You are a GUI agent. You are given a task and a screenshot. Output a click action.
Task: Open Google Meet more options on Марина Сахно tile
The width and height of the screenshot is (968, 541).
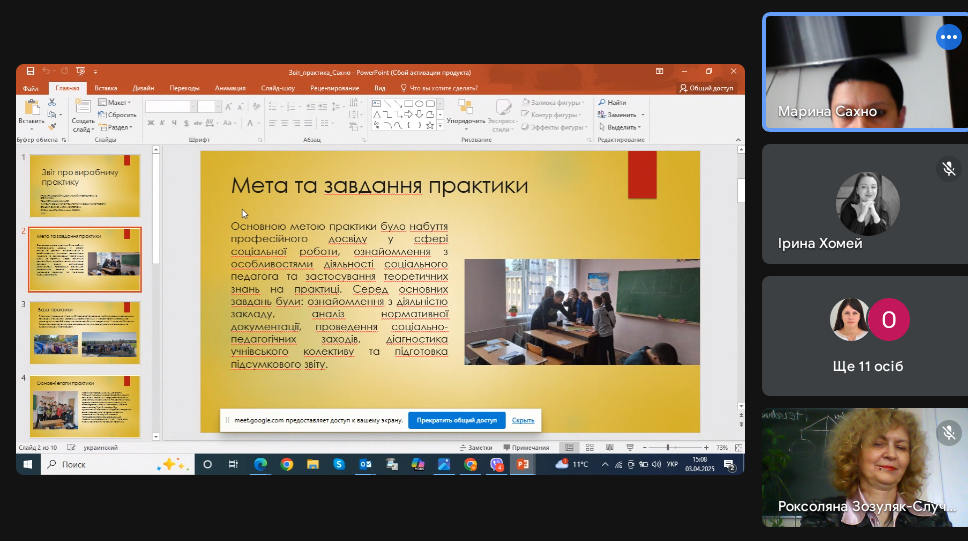[x=948, y=37]
